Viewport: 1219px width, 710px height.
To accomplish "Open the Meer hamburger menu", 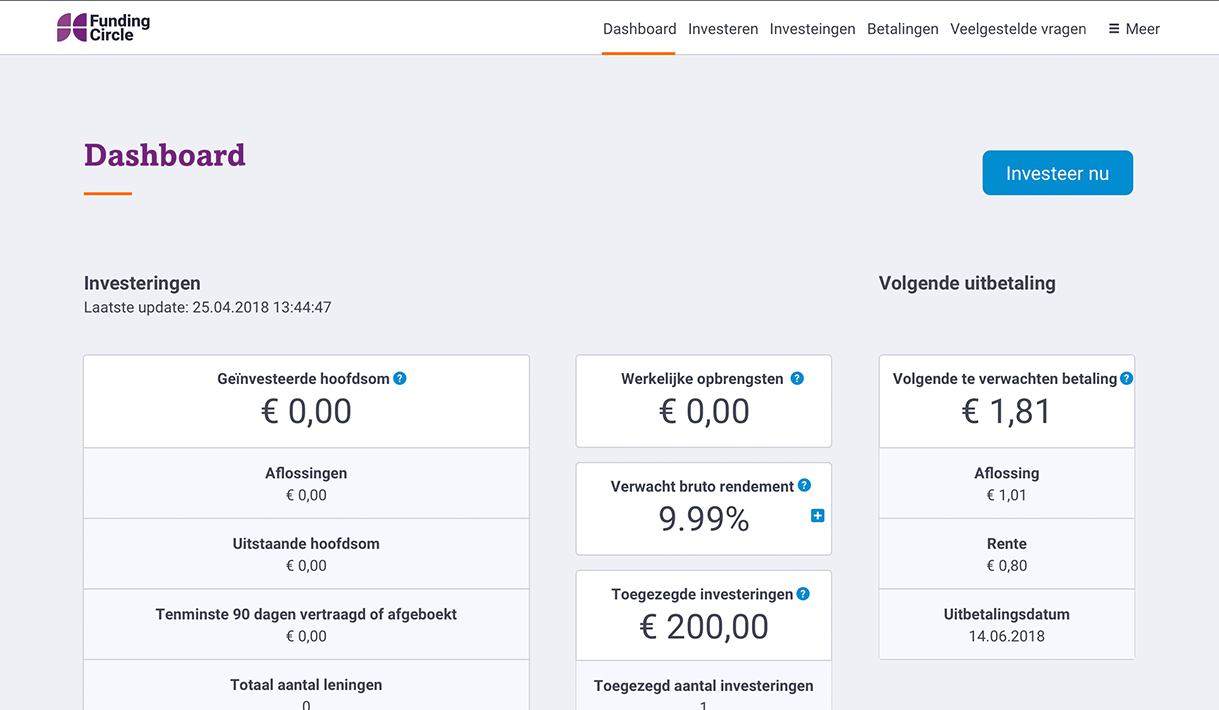I will coord(1134,29).
